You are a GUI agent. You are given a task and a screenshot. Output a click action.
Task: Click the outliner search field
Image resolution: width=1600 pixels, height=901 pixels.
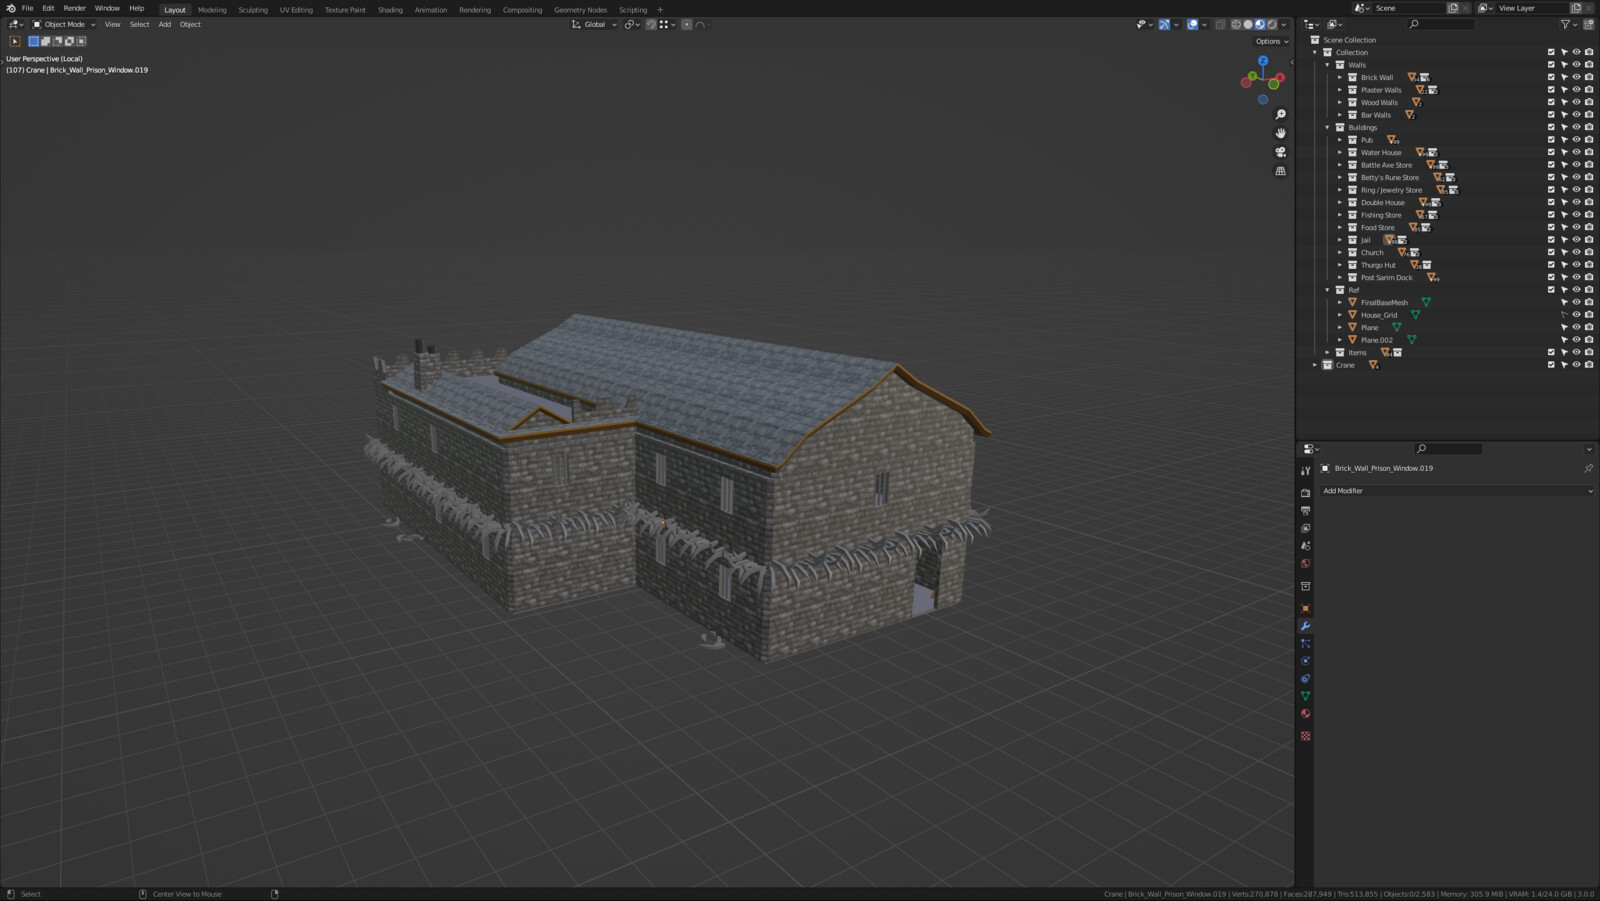1441,24
